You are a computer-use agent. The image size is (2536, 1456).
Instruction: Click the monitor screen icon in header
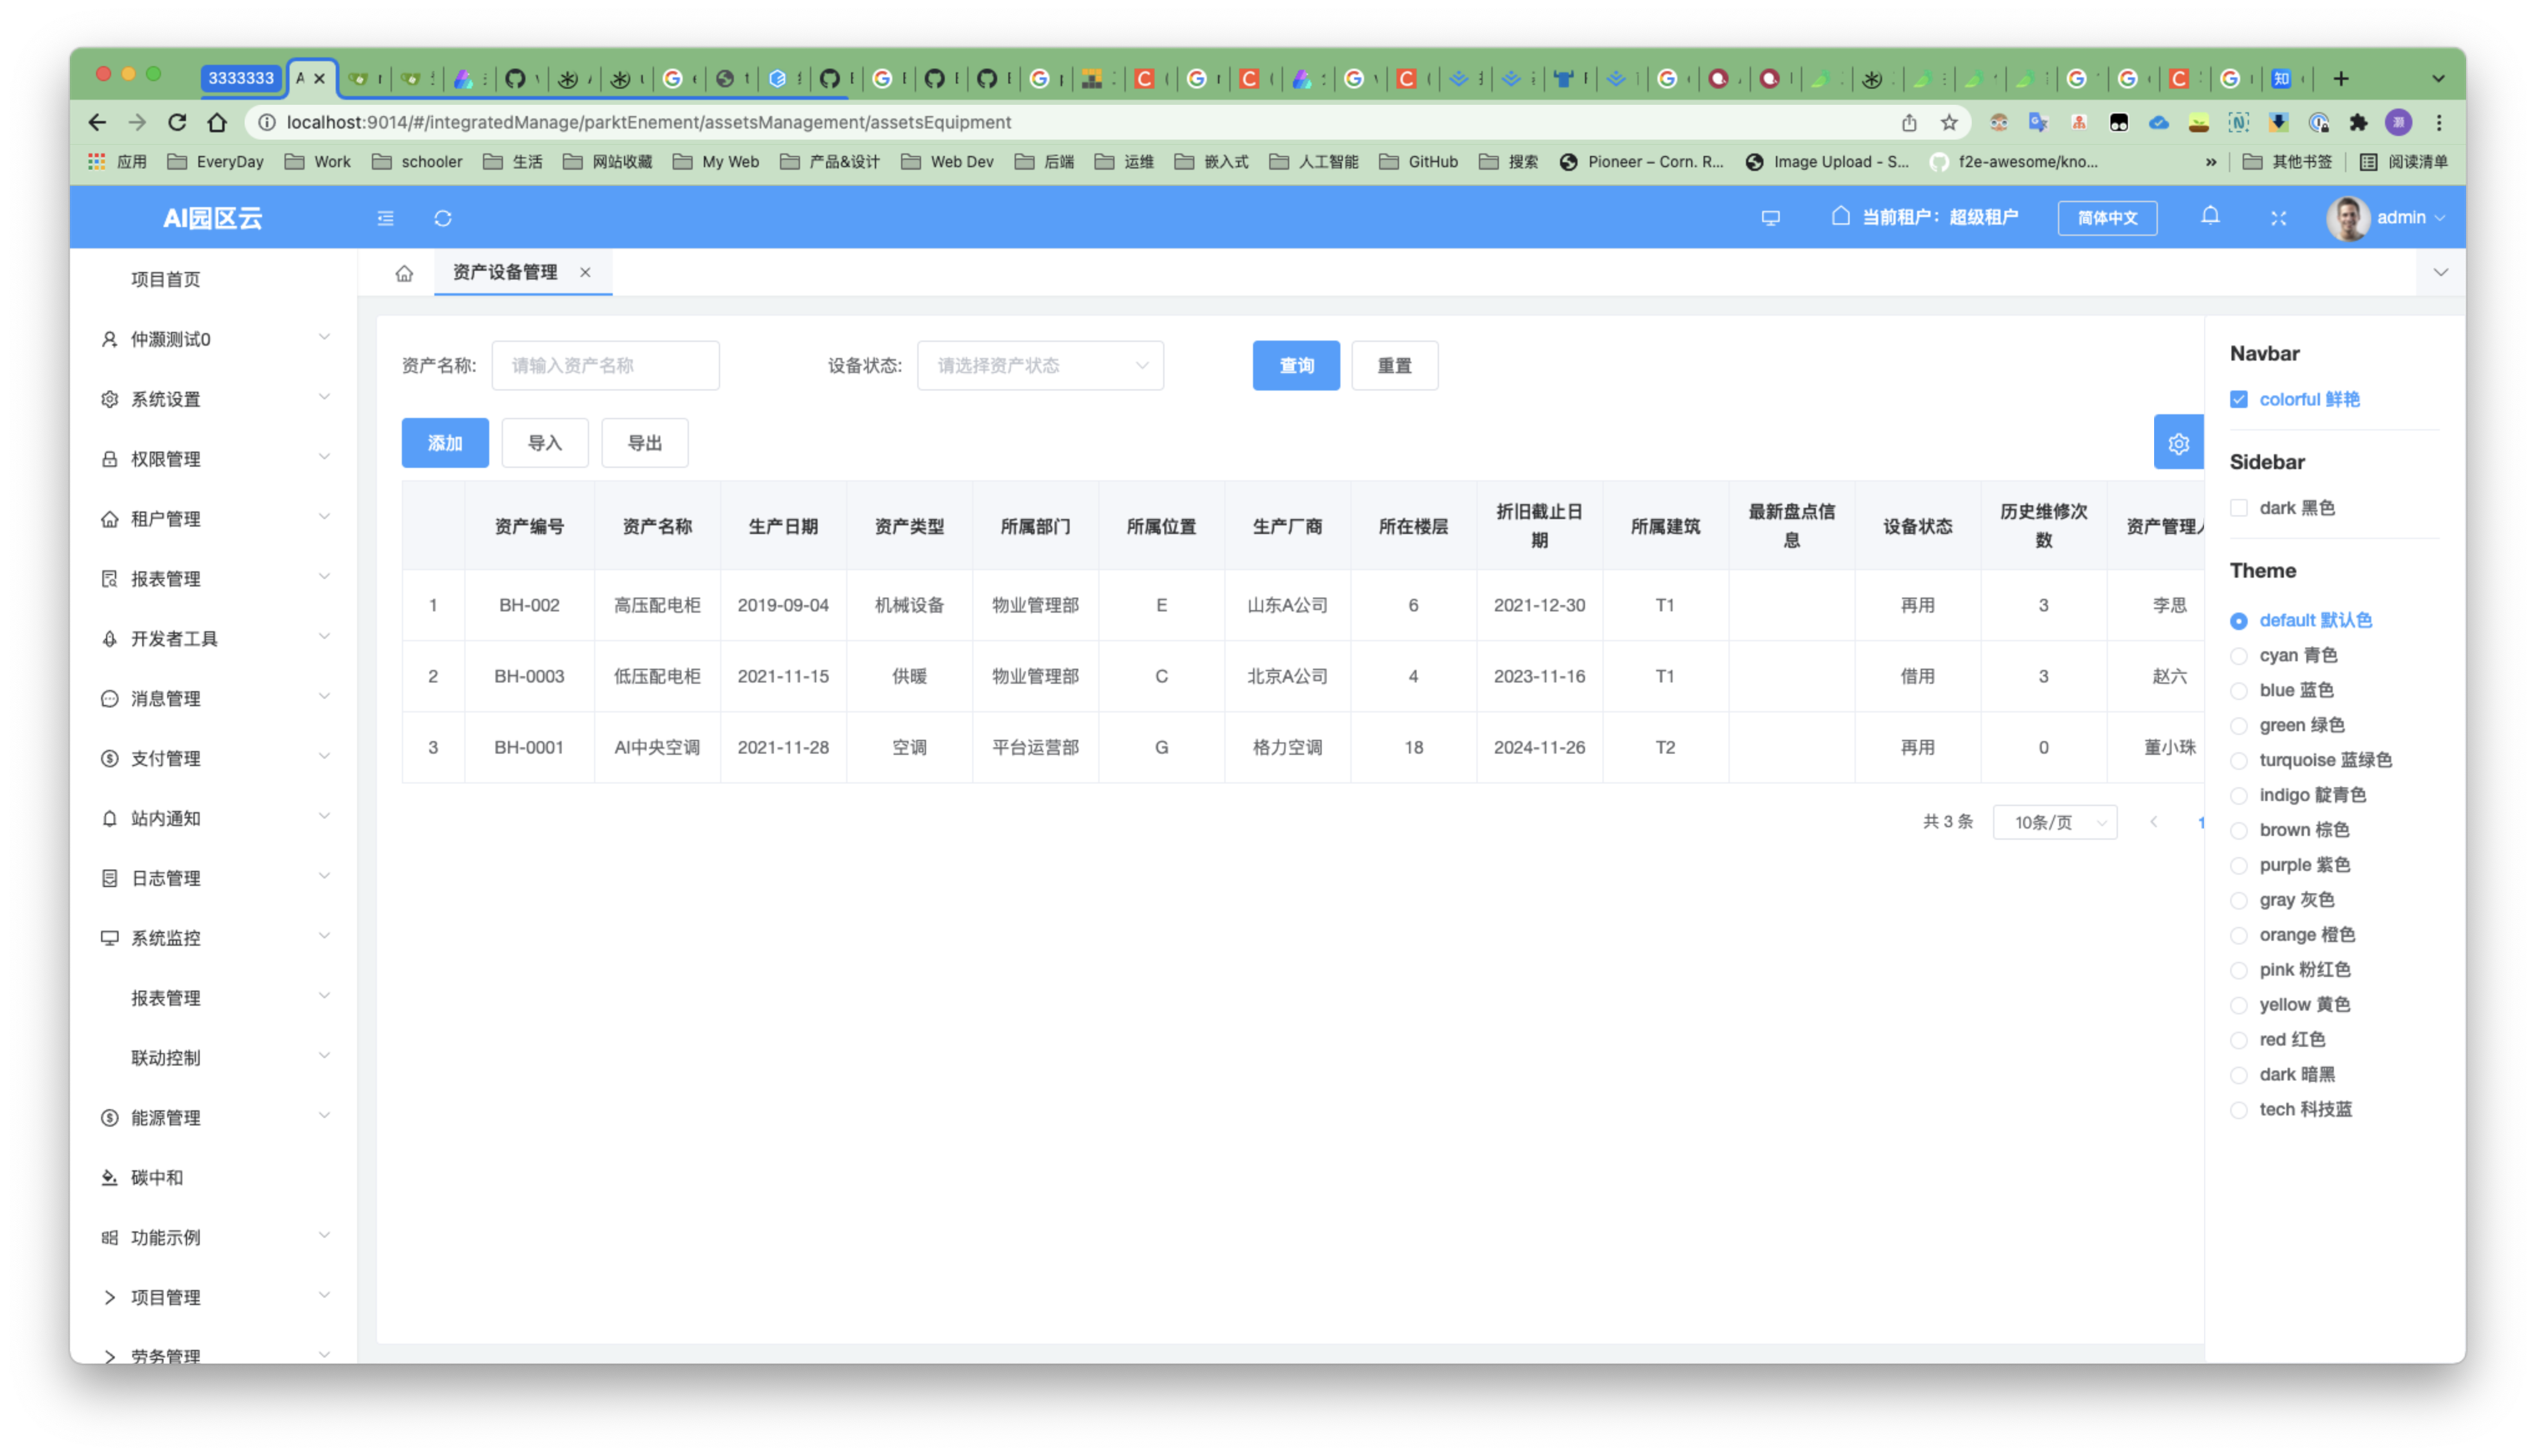pos(1770,218)
